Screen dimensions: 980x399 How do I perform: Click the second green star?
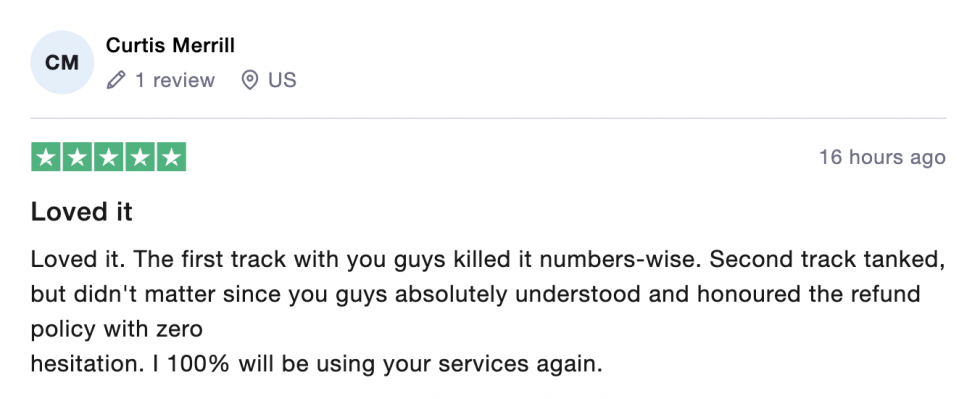click(77, 157)
